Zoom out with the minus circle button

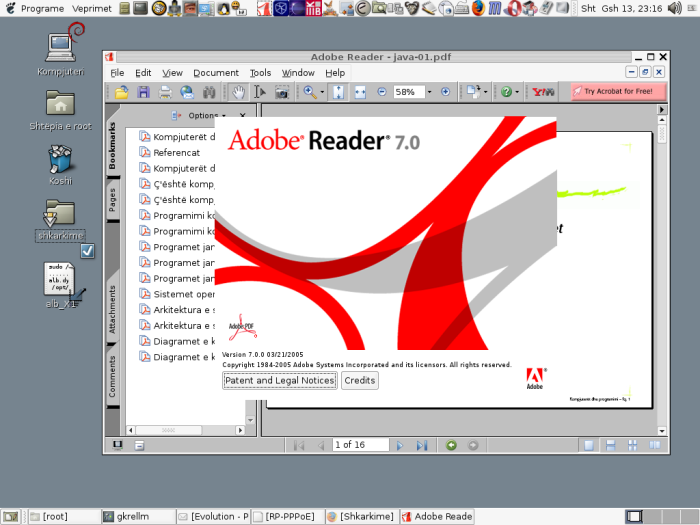(x=382, y=92)
